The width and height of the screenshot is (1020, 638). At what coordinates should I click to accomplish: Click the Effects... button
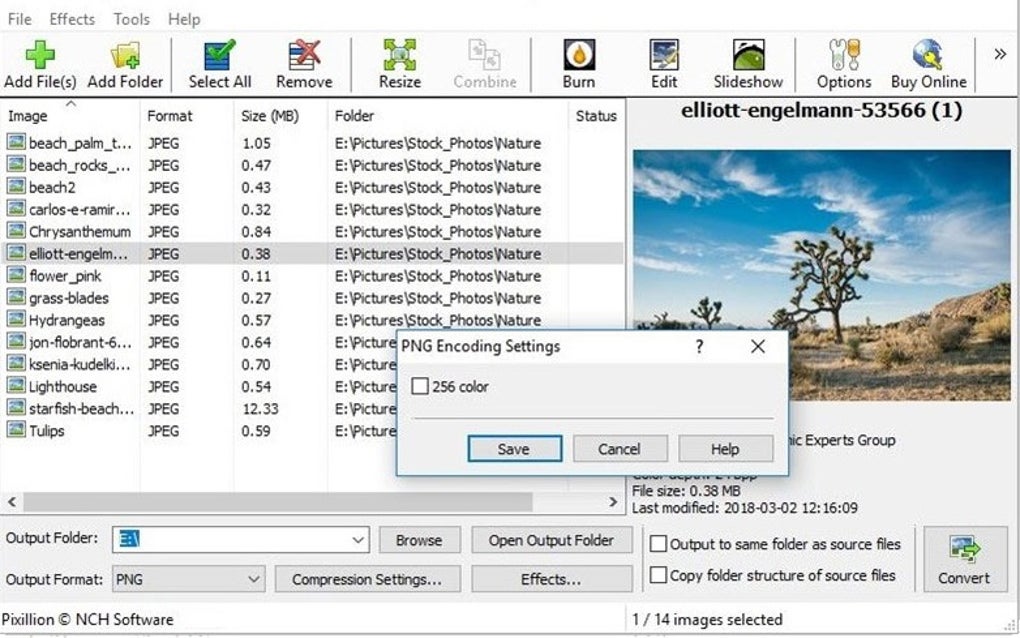[x=551, y=579]
